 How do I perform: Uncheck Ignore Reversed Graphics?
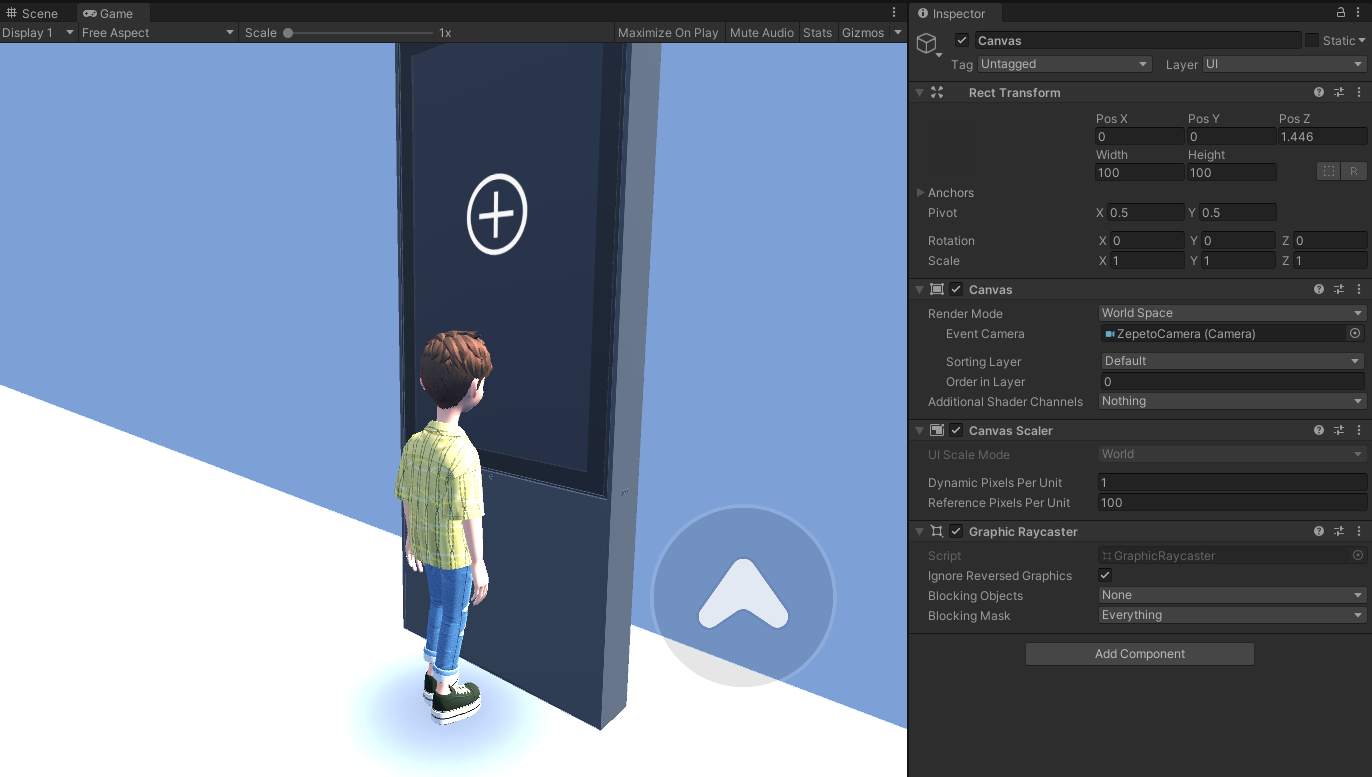click(x=1104, y=575)
